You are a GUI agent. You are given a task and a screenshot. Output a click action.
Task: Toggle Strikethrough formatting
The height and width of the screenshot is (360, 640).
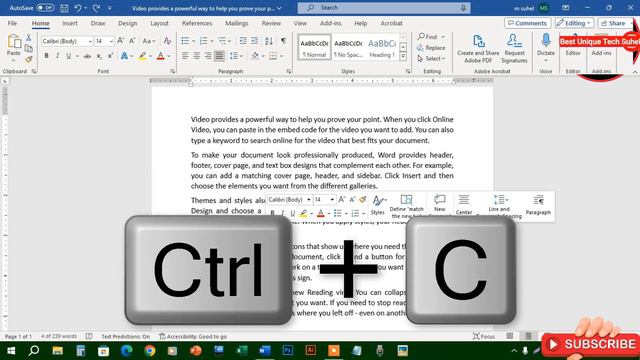(87, 56)
